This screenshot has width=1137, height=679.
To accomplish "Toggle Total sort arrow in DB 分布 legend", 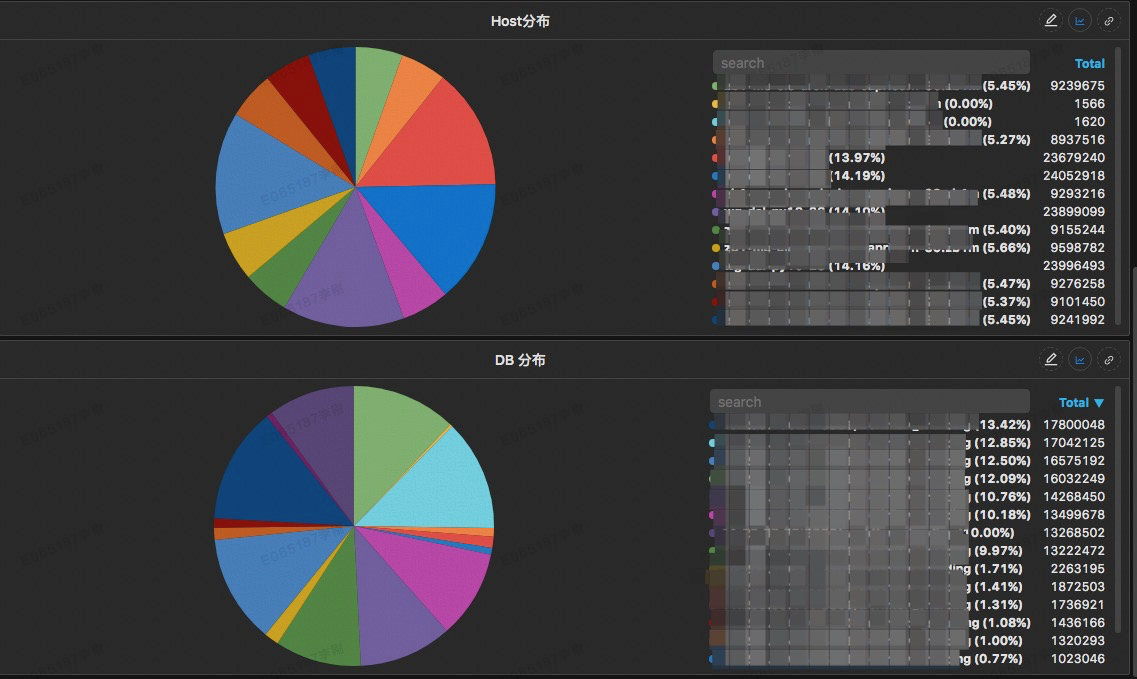I will tap(1099, 403).
